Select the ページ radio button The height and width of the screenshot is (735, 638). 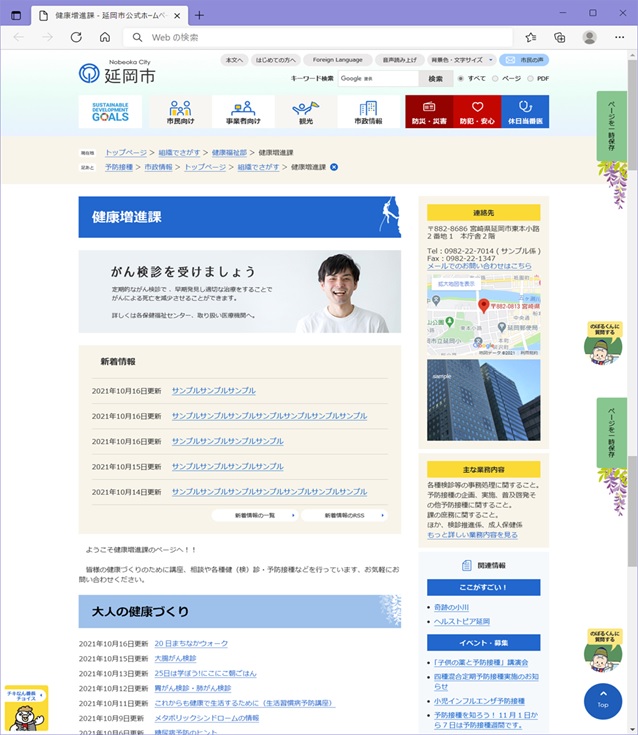(x=495, y=79)
